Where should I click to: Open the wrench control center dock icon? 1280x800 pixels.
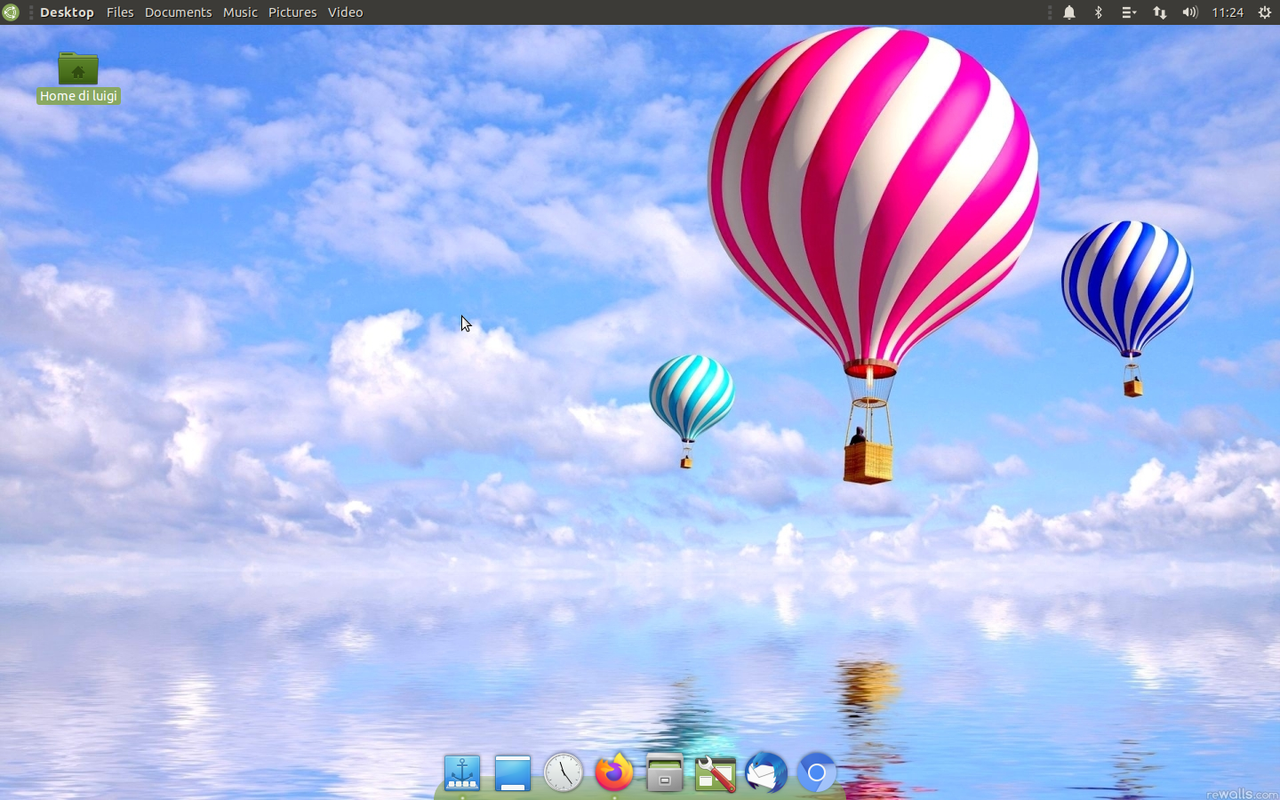[x=716, y=773]
